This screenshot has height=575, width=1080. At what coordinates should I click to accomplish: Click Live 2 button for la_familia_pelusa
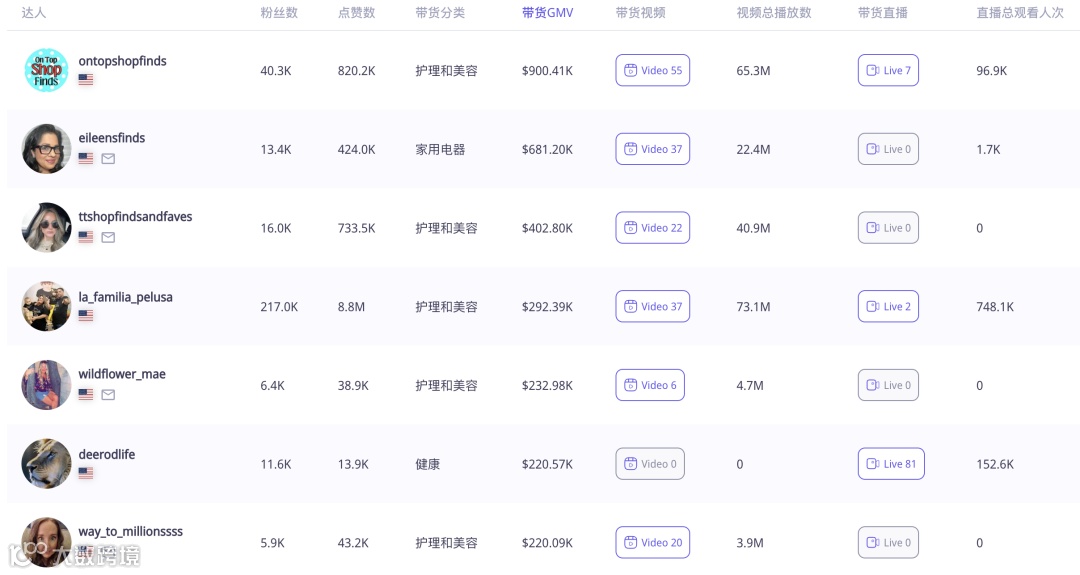(888, 306)
